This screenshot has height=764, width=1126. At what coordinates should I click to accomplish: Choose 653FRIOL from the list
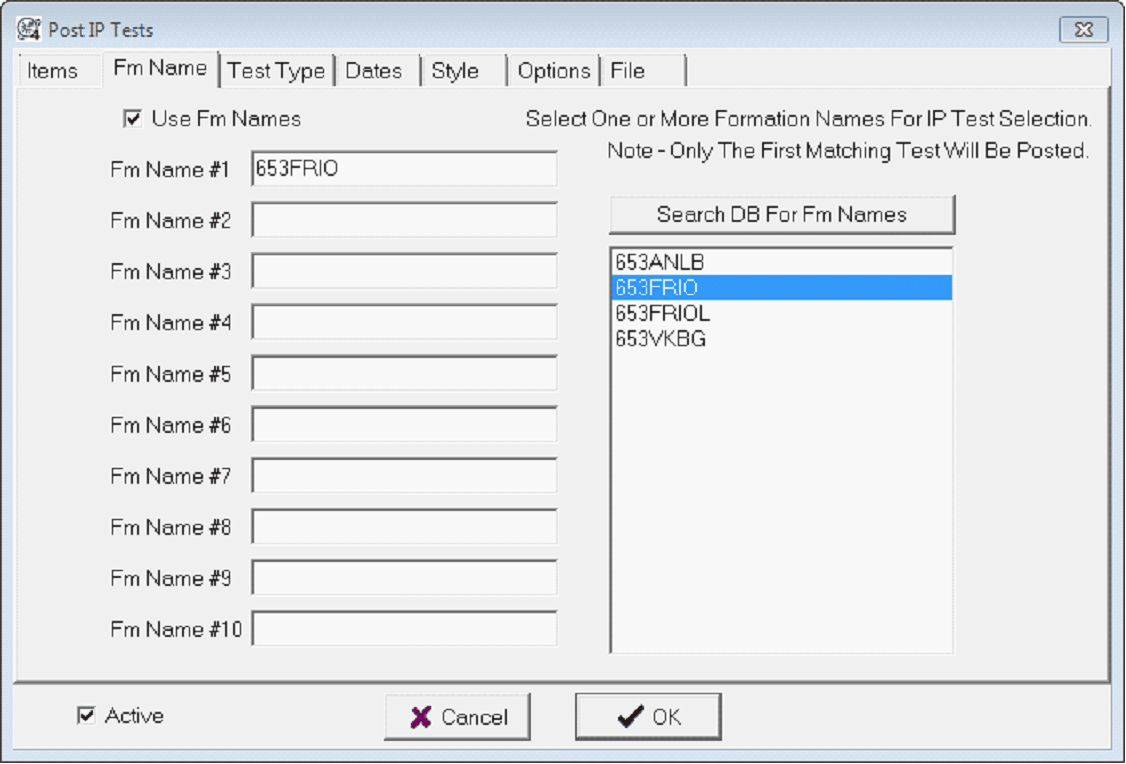[663, 314]
